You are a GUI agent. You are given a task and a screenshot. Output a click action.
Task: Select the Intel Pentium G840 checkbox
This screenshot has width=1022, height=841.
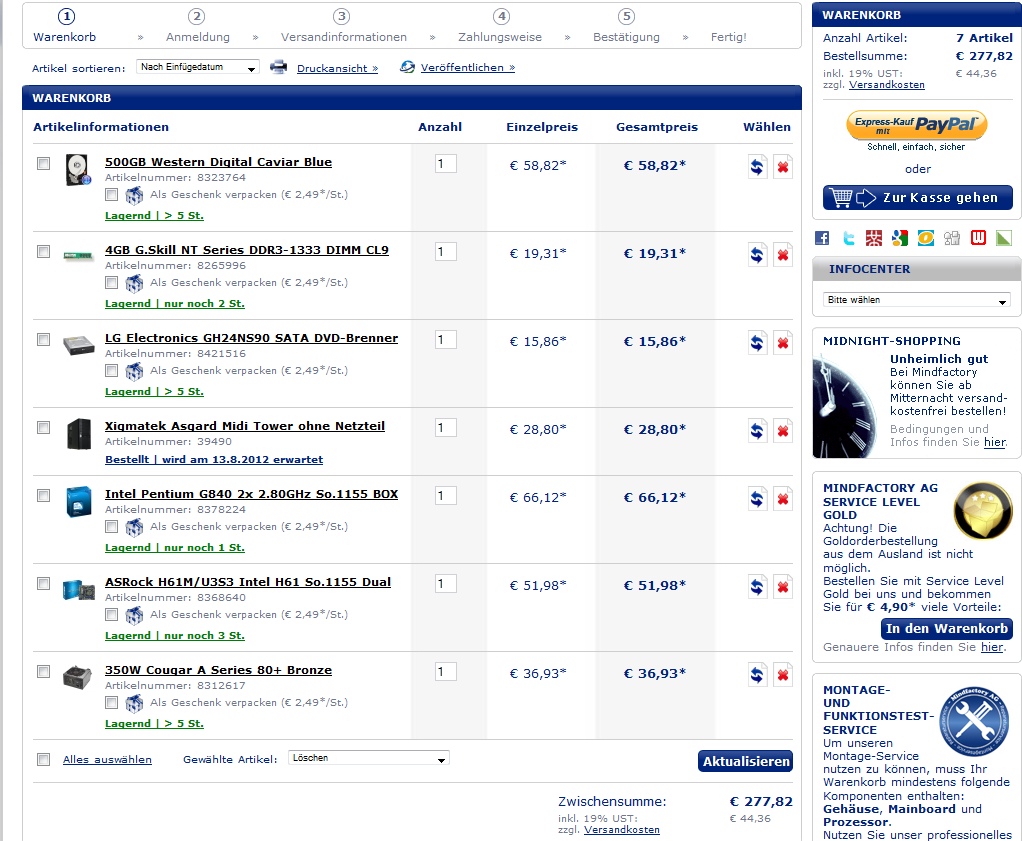pos(44,495)
